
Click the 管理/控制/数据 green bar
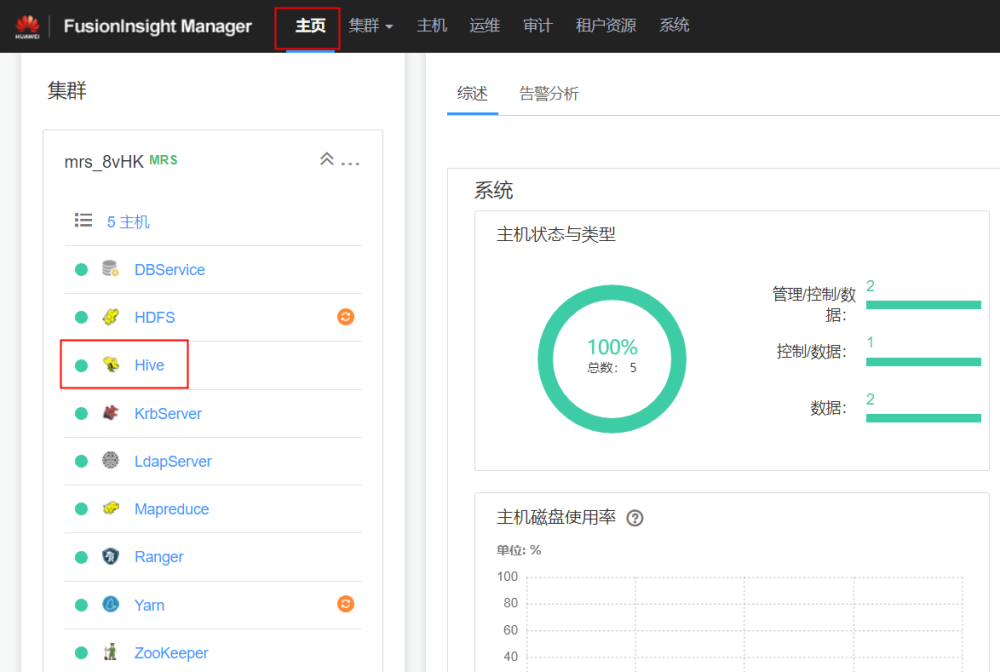pyautogui.click(x=923, y=305)
